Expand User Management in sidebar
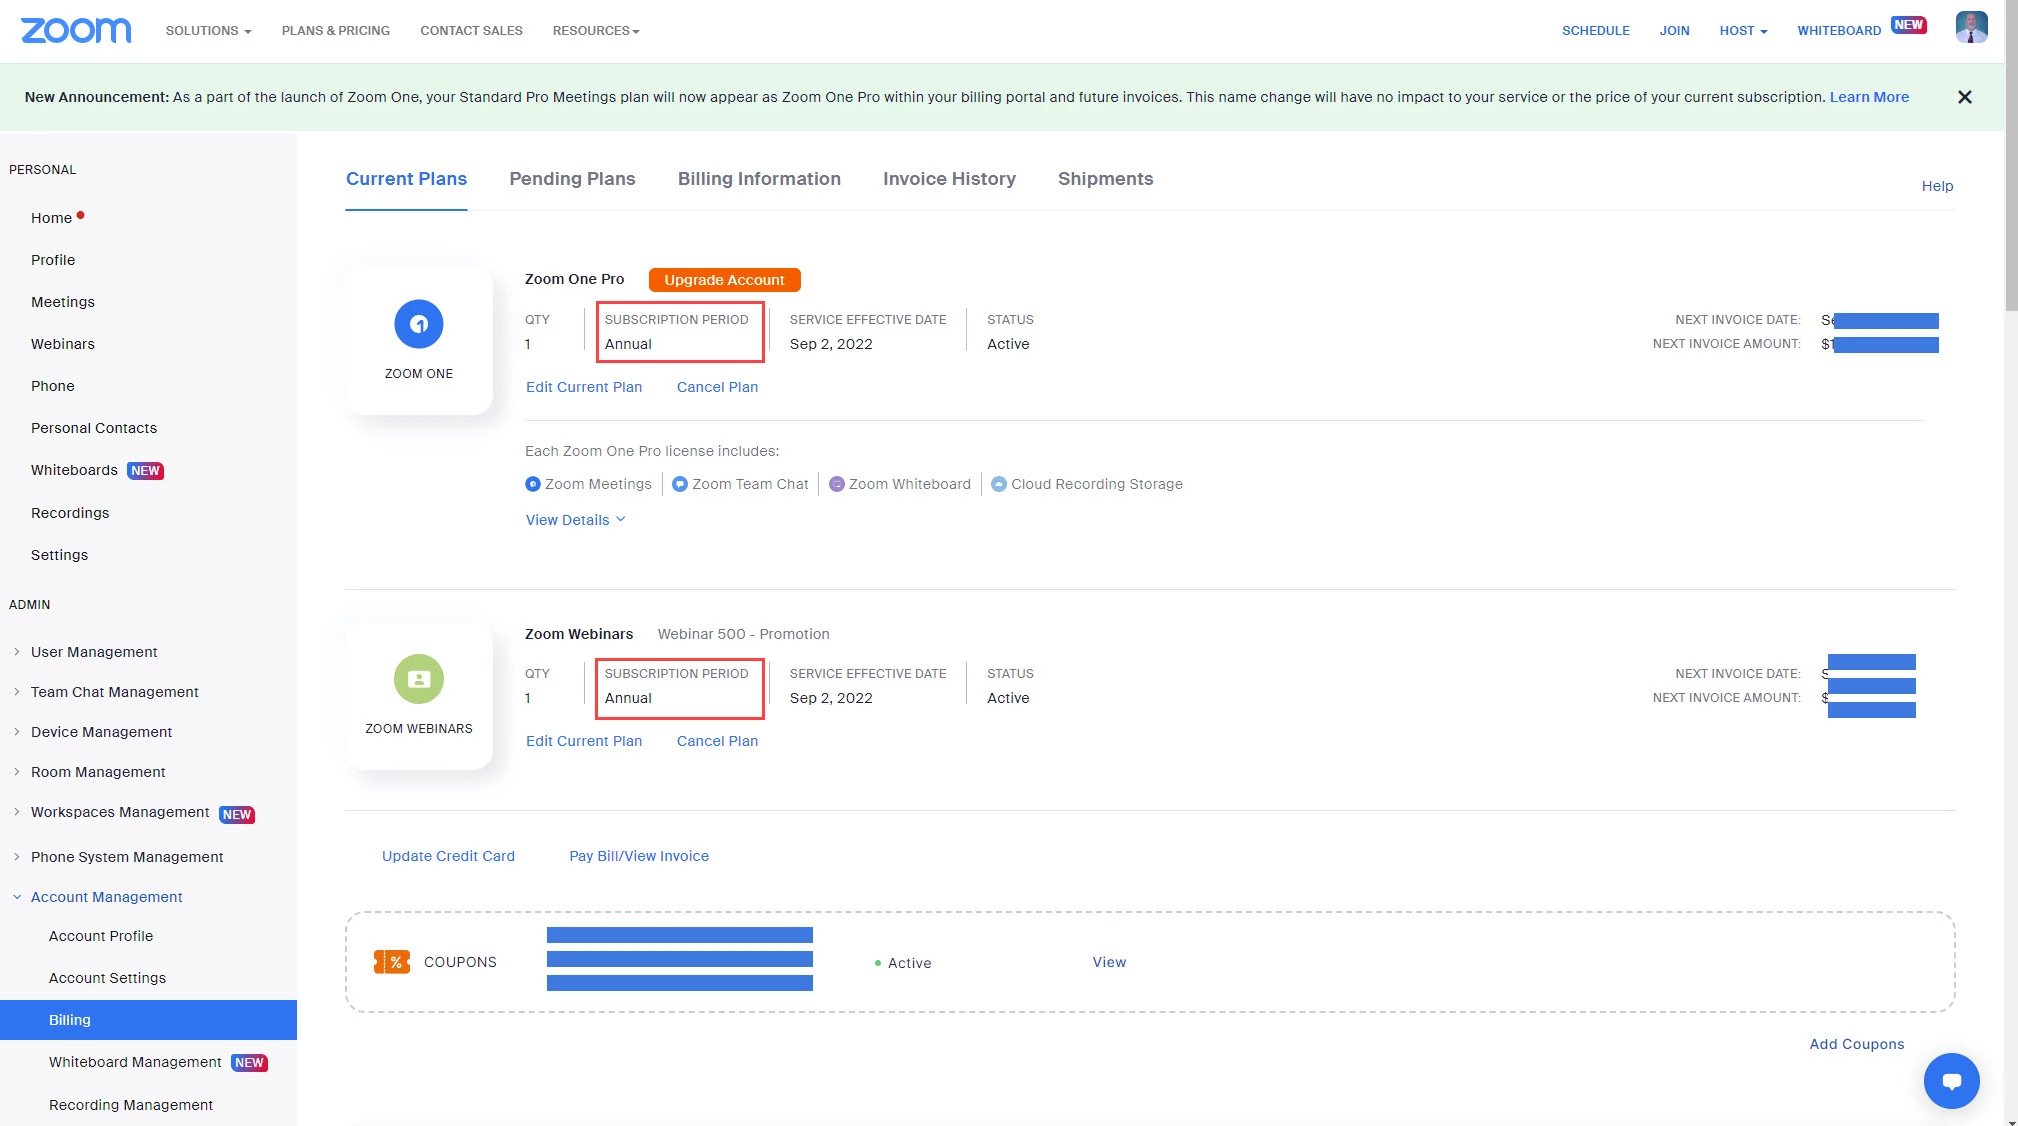This screenshot has height=1126, width=2018. coord(94,652)
